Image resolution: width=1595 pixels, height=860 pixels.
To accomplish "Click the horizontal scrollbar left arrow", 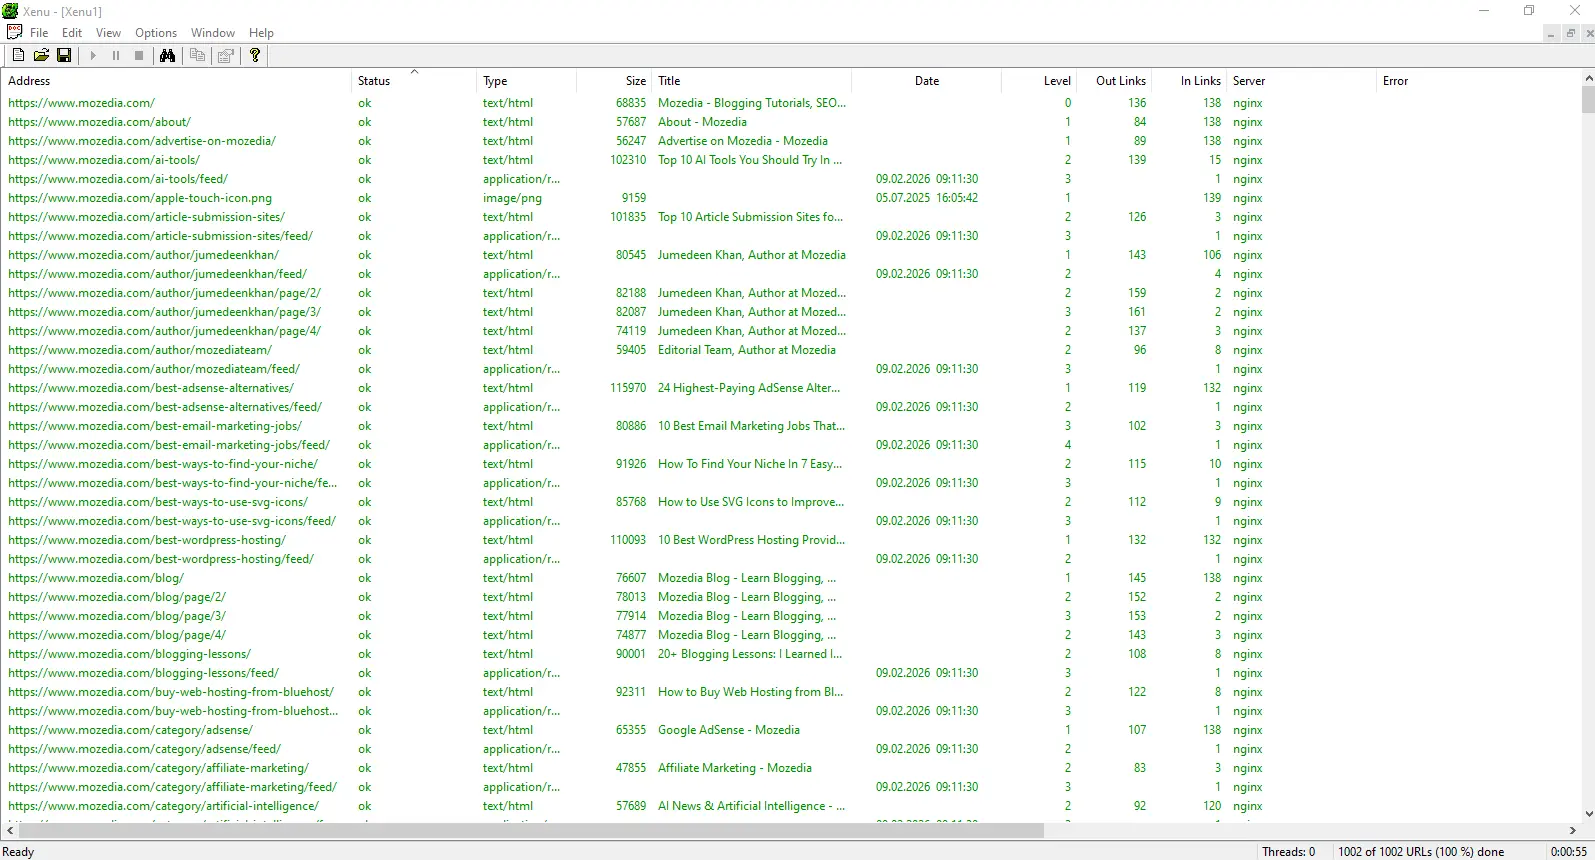I will pos(10,830).
